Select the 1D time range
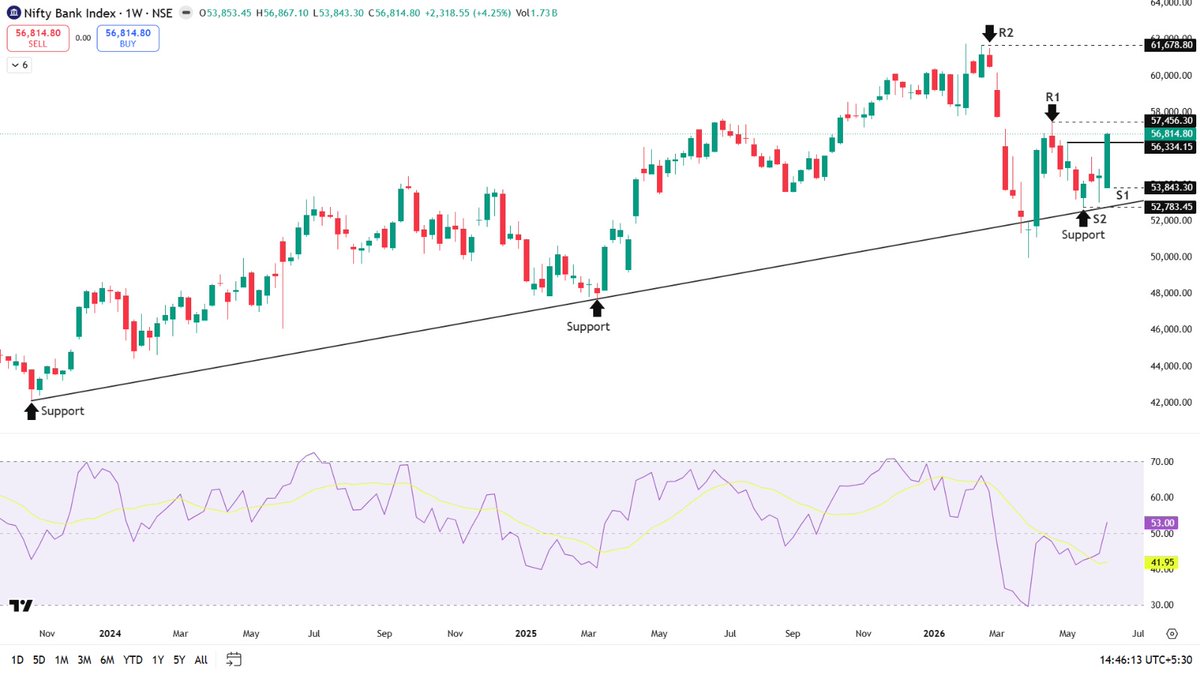The height and width of the screenshot is (675, 1200). coord(18,660)
